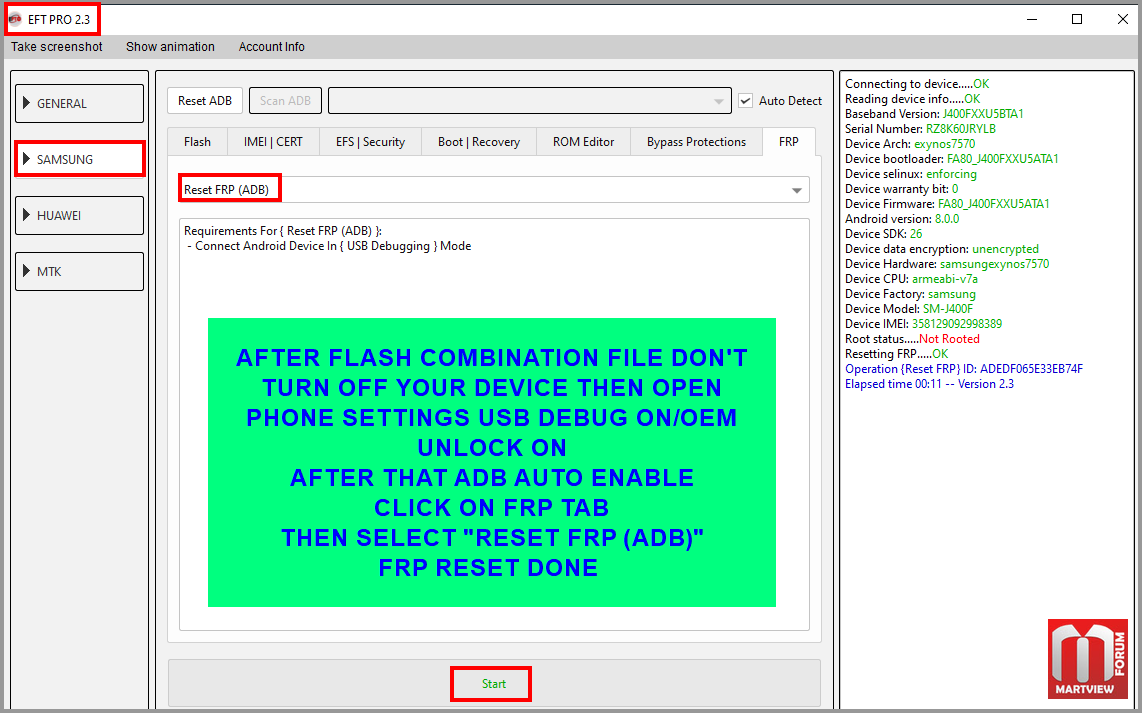Screen dimensions: 1142x713
Task: Click 'Root status.....Not Rooted' log line
Action: [912, 339]
